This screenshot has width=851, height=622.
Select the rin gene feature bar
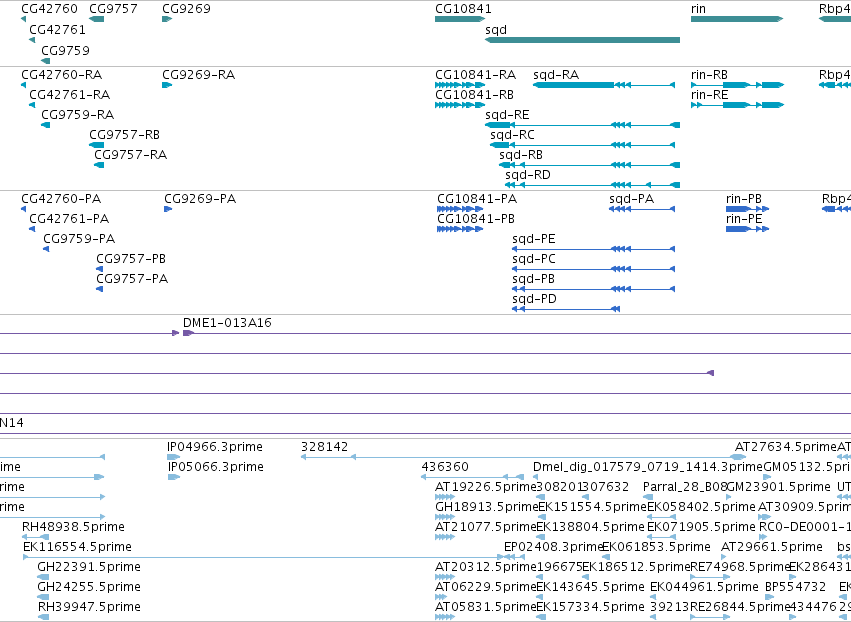point(737,19)
